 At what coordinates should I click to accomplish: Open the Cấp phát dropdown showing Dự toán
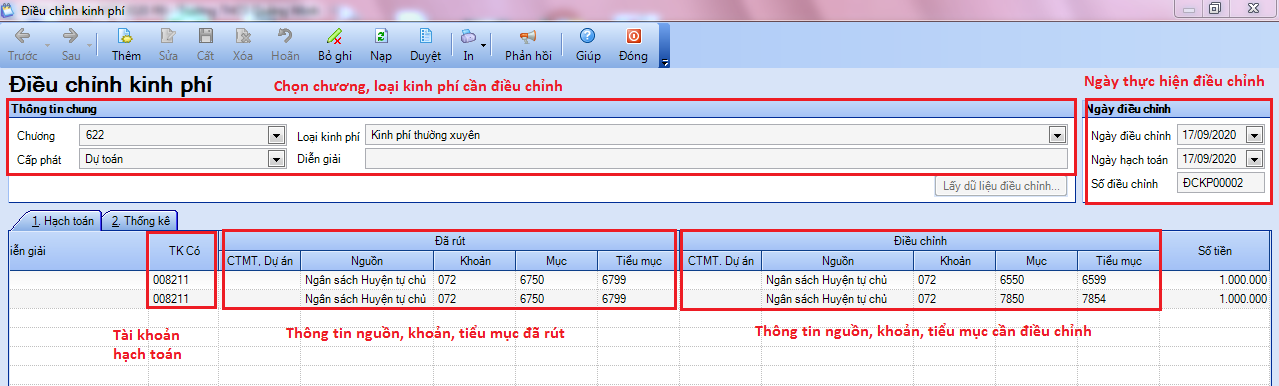point(276,158)
